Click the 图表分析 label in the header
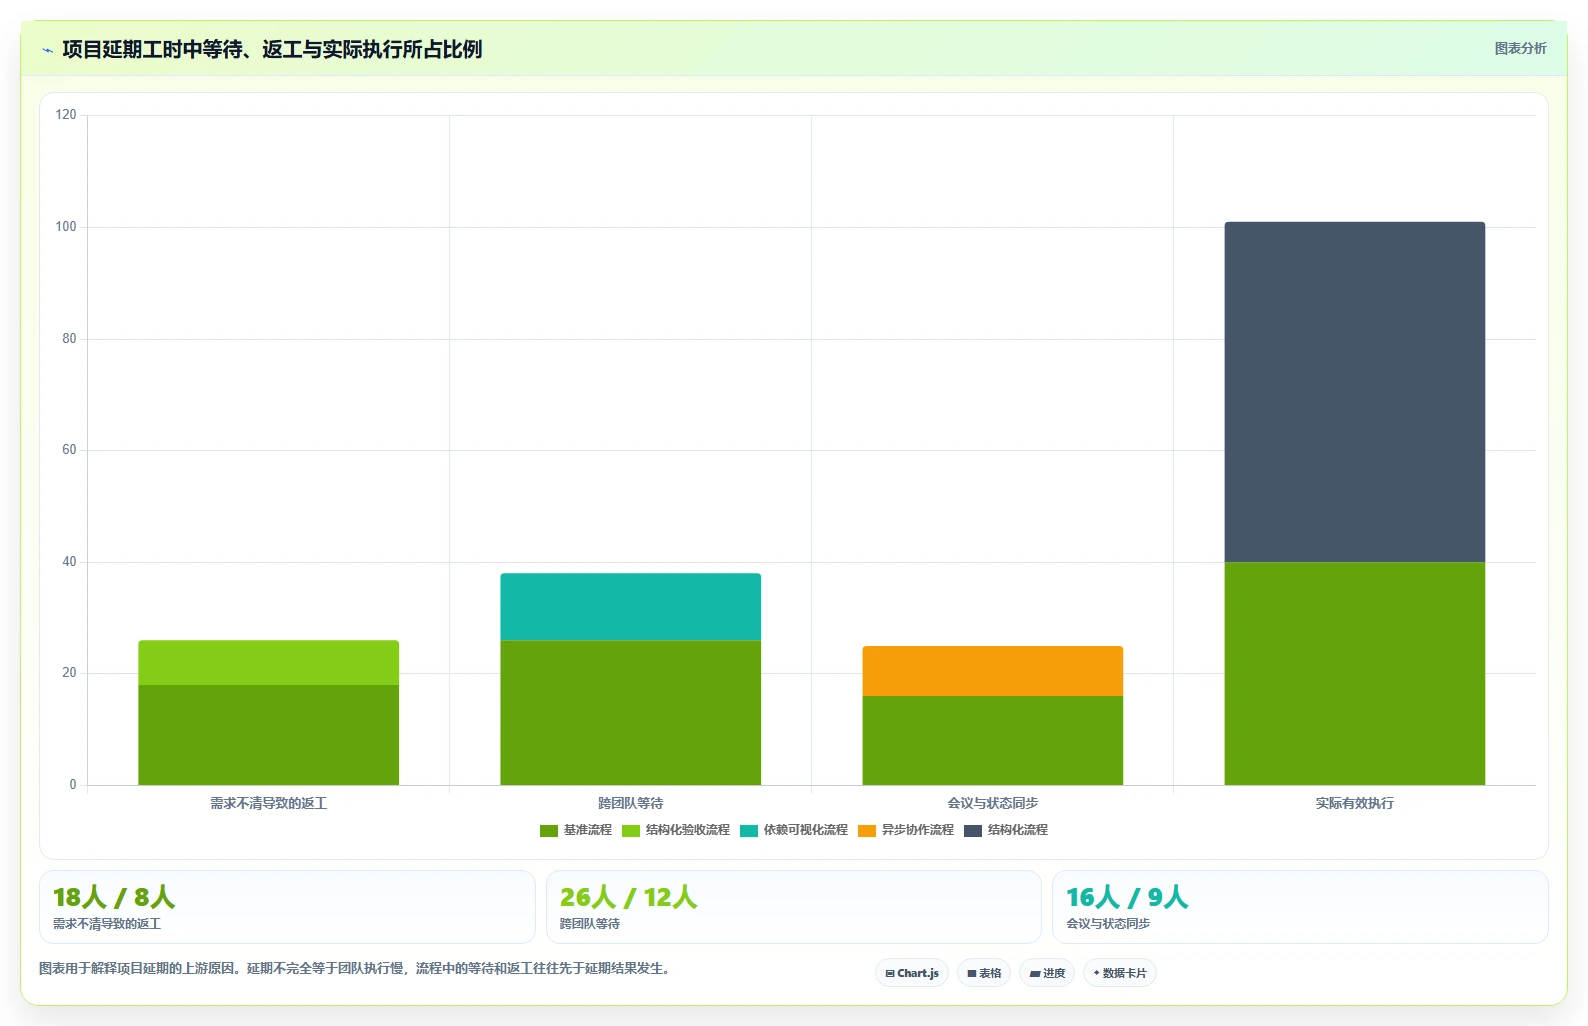This screenshot has height=1026, width=1588. [x=1520, y=48]
